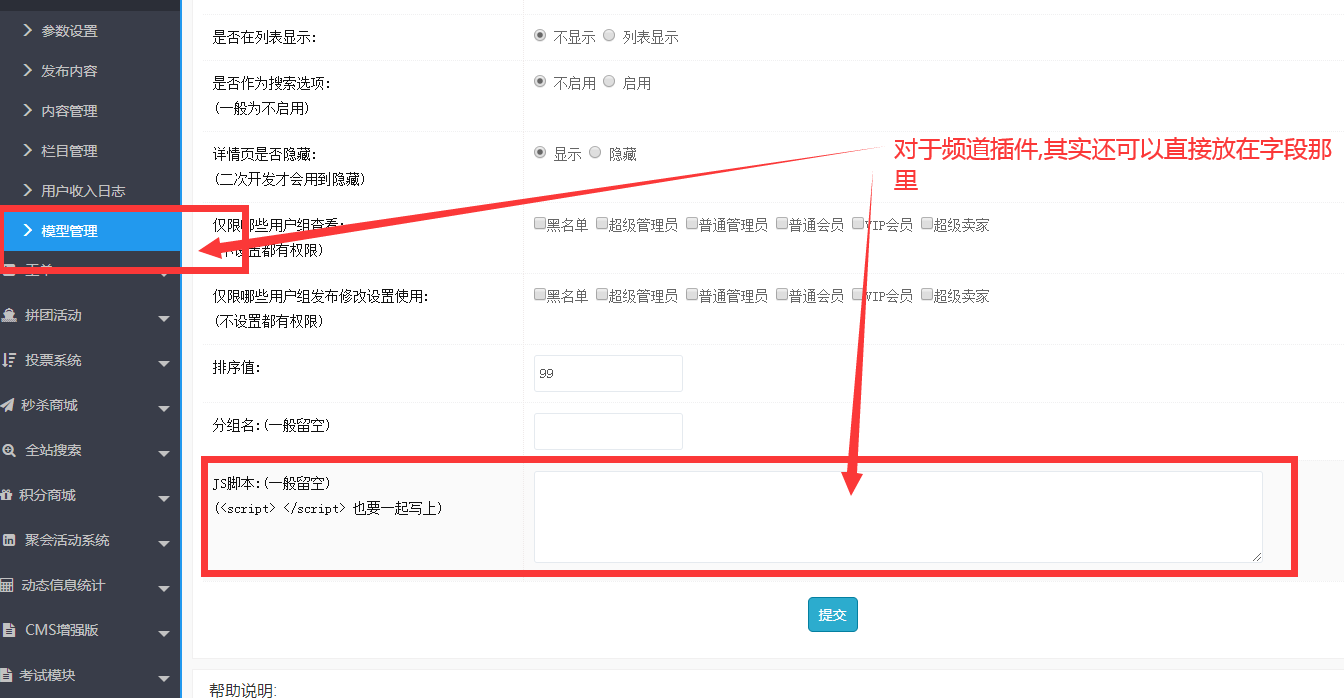Select 启用 for search option
Image resolution: width=1344 pixels, height=698 pixels.
[609, 82]
